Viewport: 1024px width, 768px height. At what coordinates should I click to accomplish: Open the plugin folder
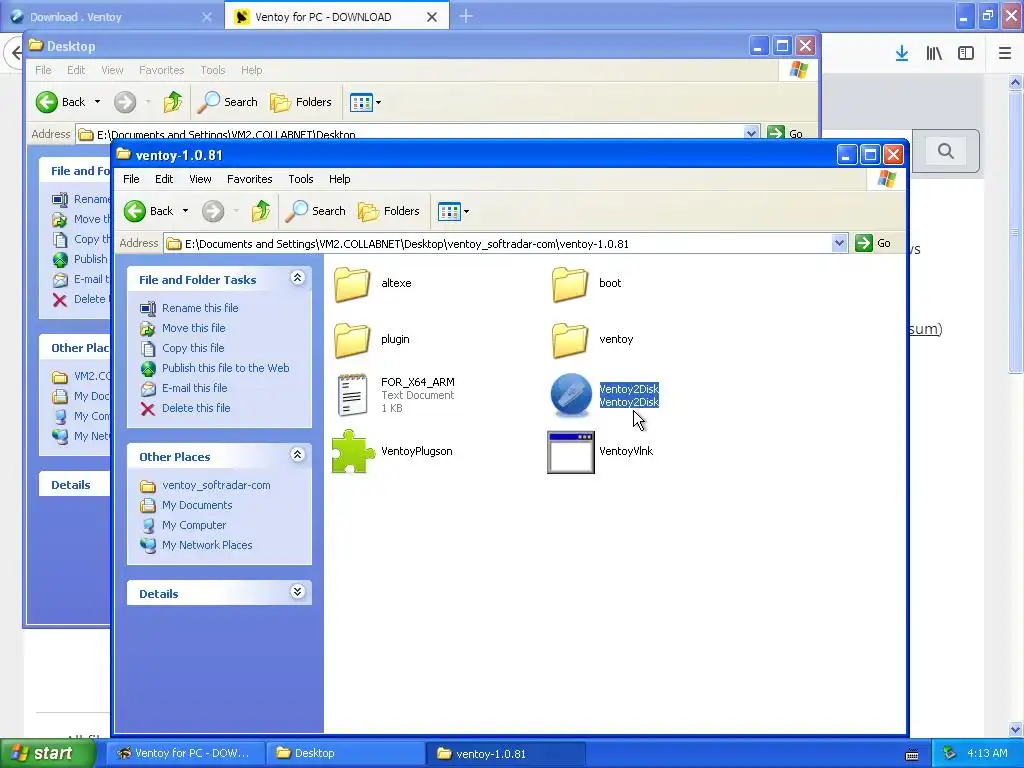click(x=353, y=340)
